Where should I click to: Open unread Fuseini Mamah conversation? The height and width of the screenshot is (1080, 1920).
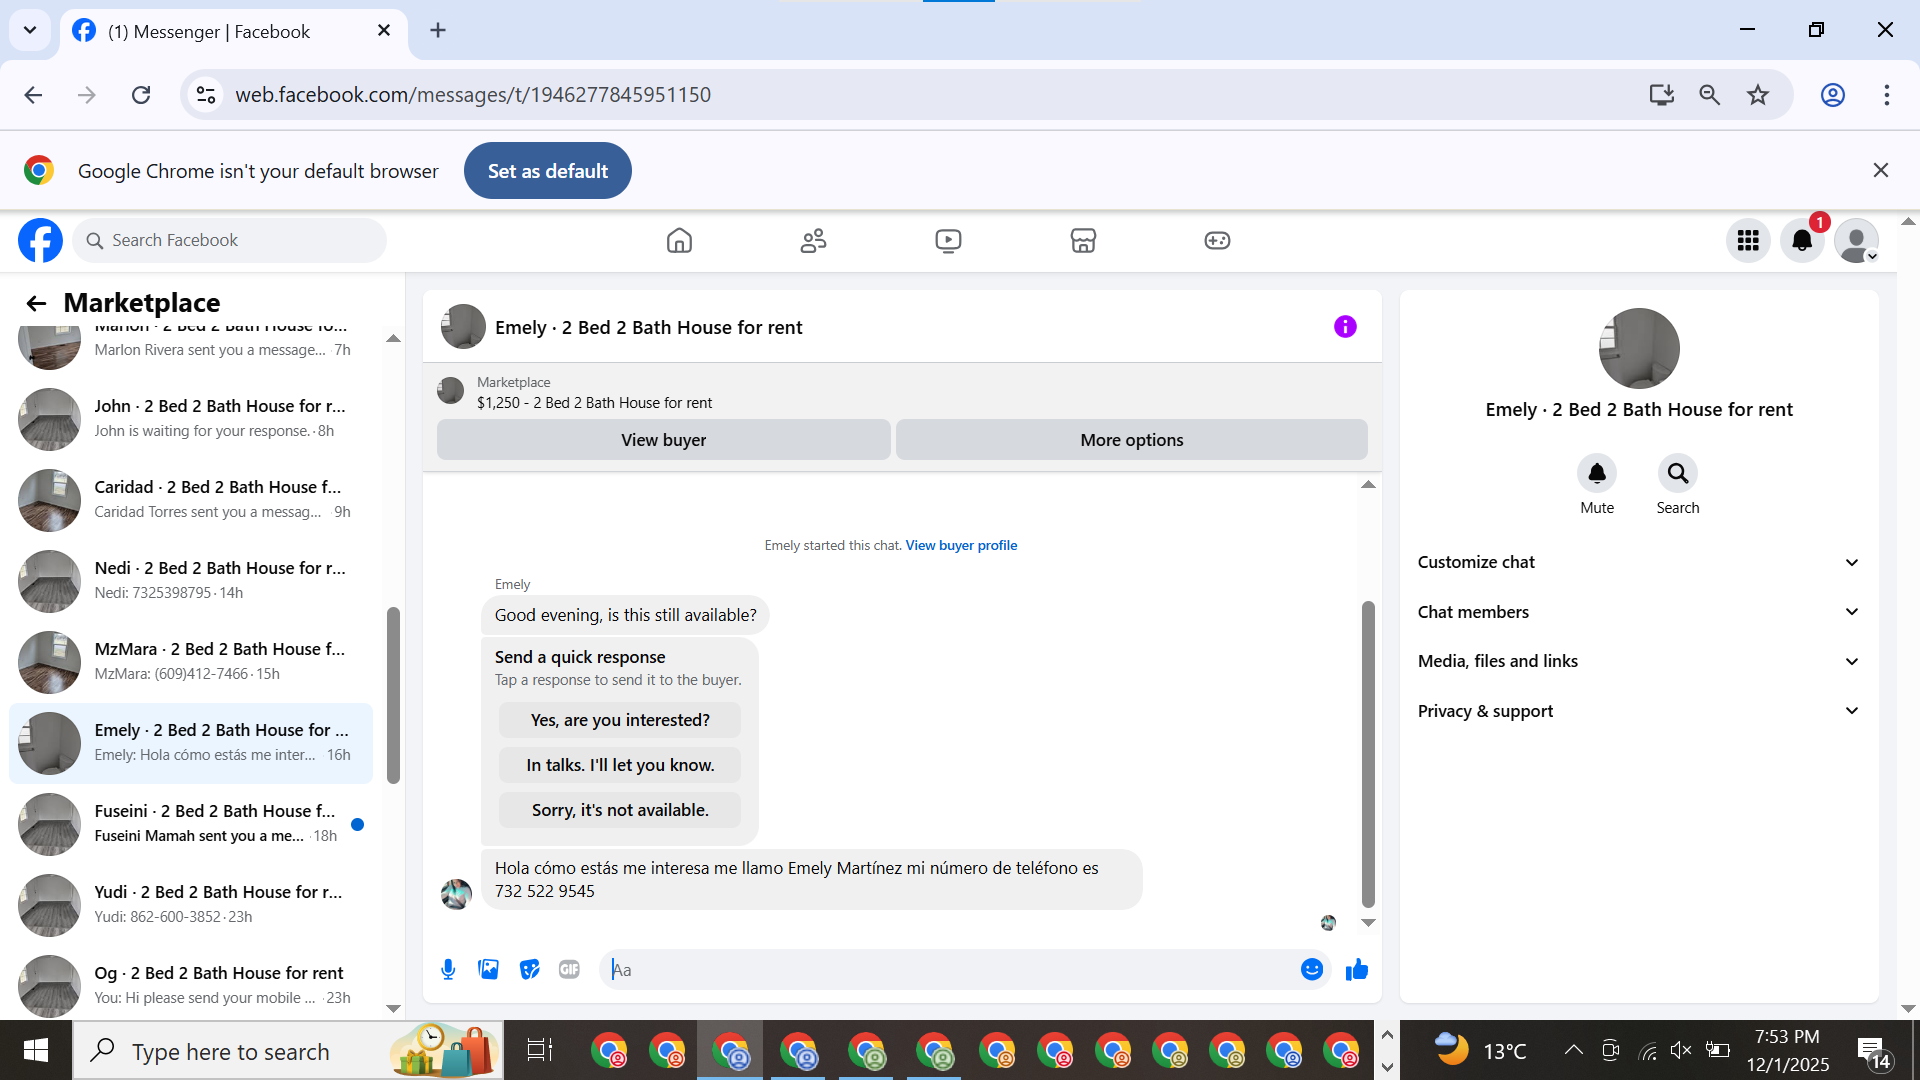point(190,823)
